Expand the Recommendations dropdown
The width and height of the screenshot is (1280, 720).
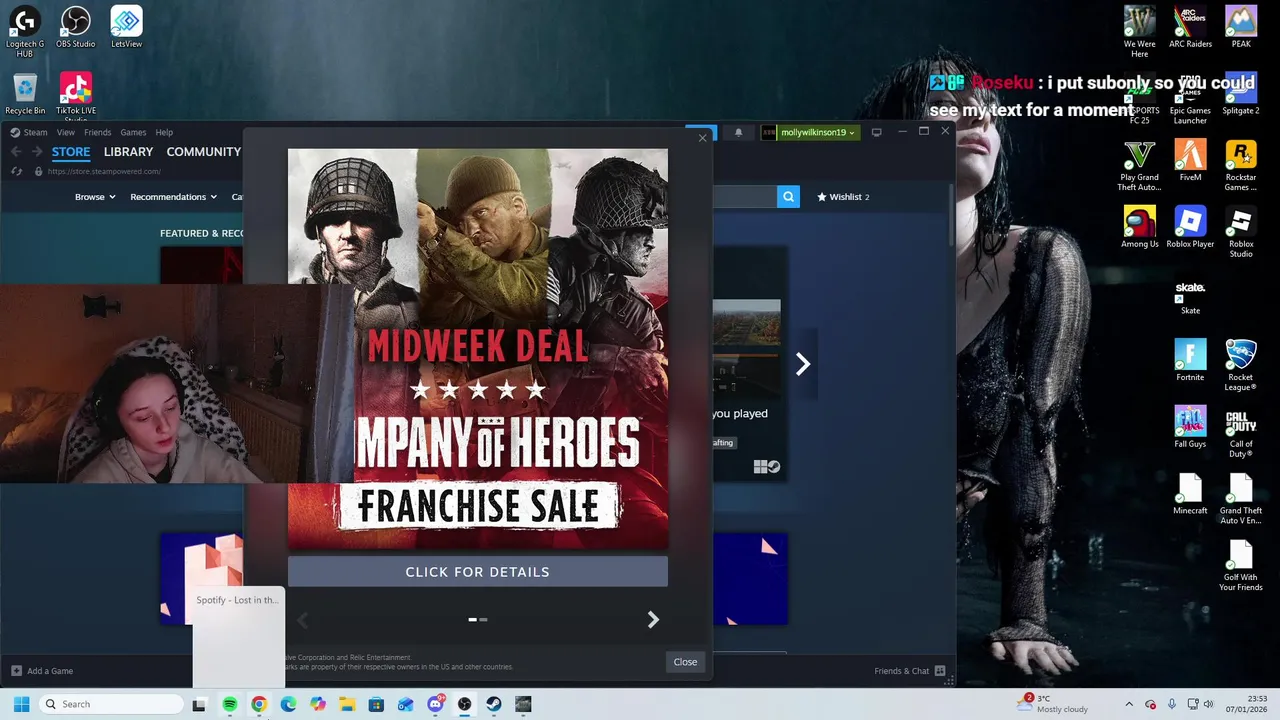(174, 197)
